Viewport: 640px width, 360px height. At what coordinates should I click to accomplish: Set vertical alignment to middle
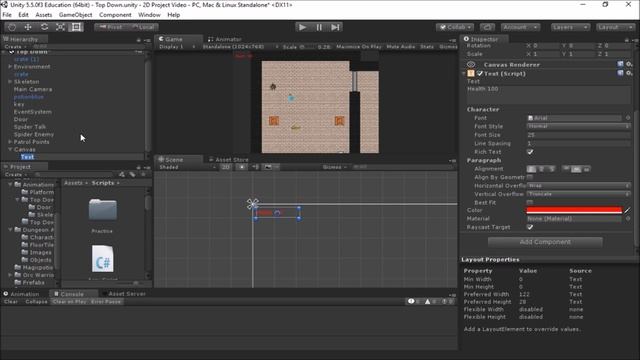pyautogui.click(x=576, y=169)
